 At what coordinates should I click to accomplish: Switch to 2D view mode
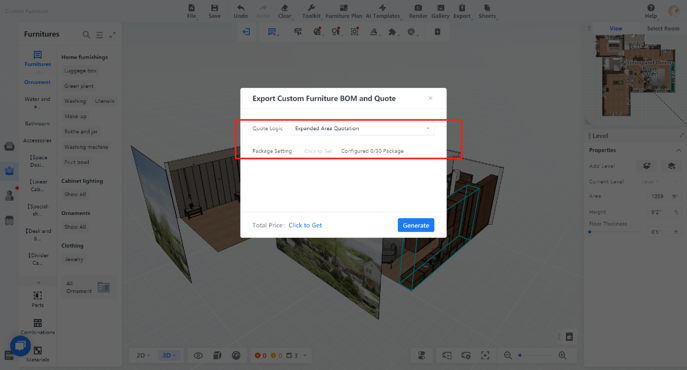tap(143, 356)
